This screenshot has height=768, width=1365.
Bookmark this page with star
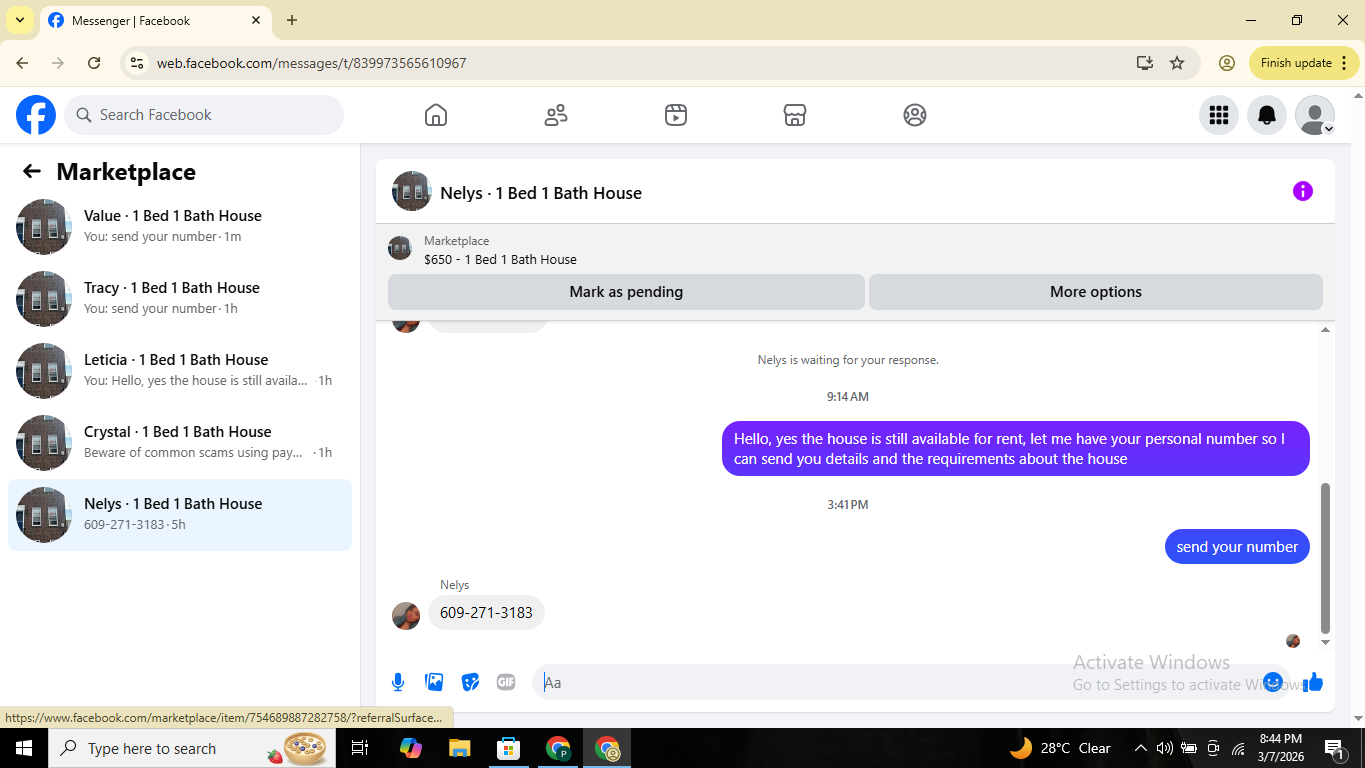coord(1177,63)
